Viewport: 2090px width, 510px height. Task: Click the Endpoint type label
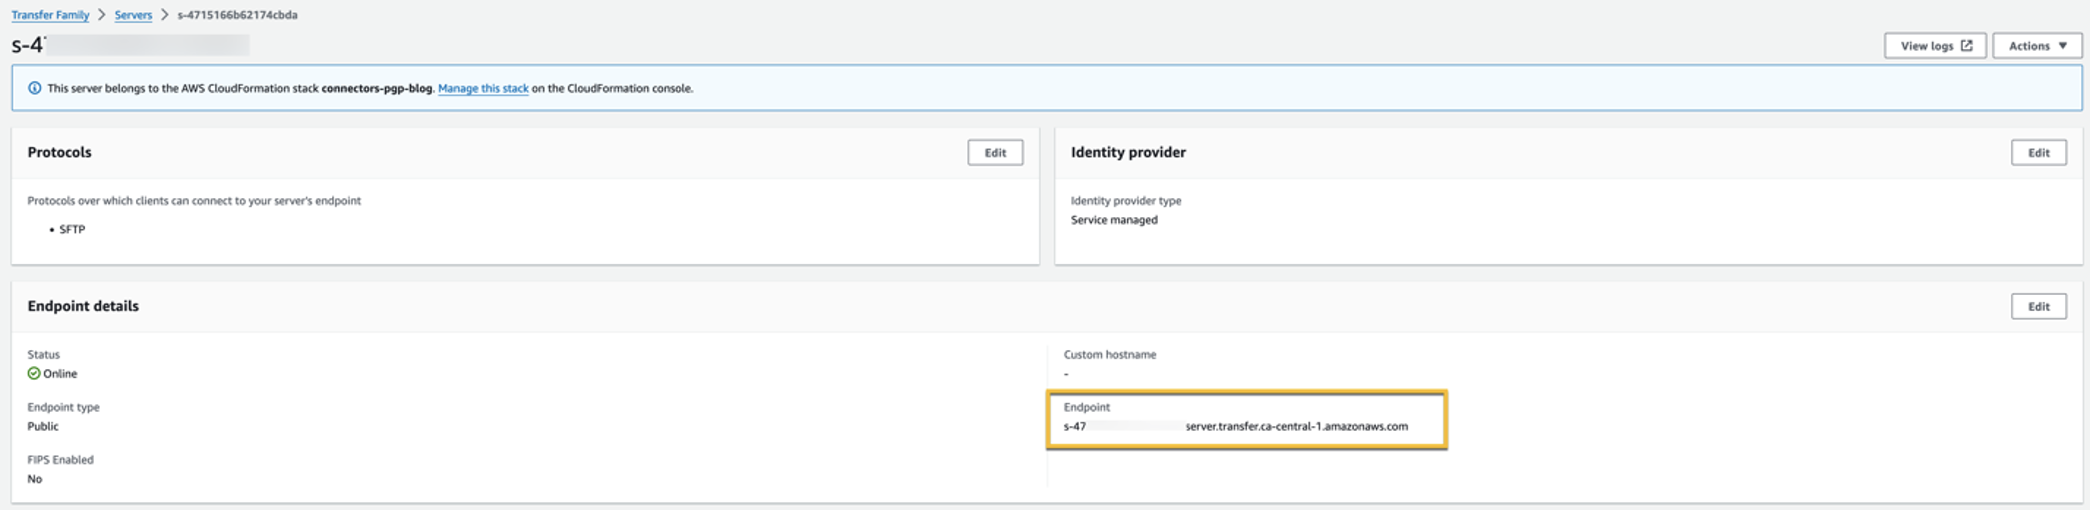[63, 407]
